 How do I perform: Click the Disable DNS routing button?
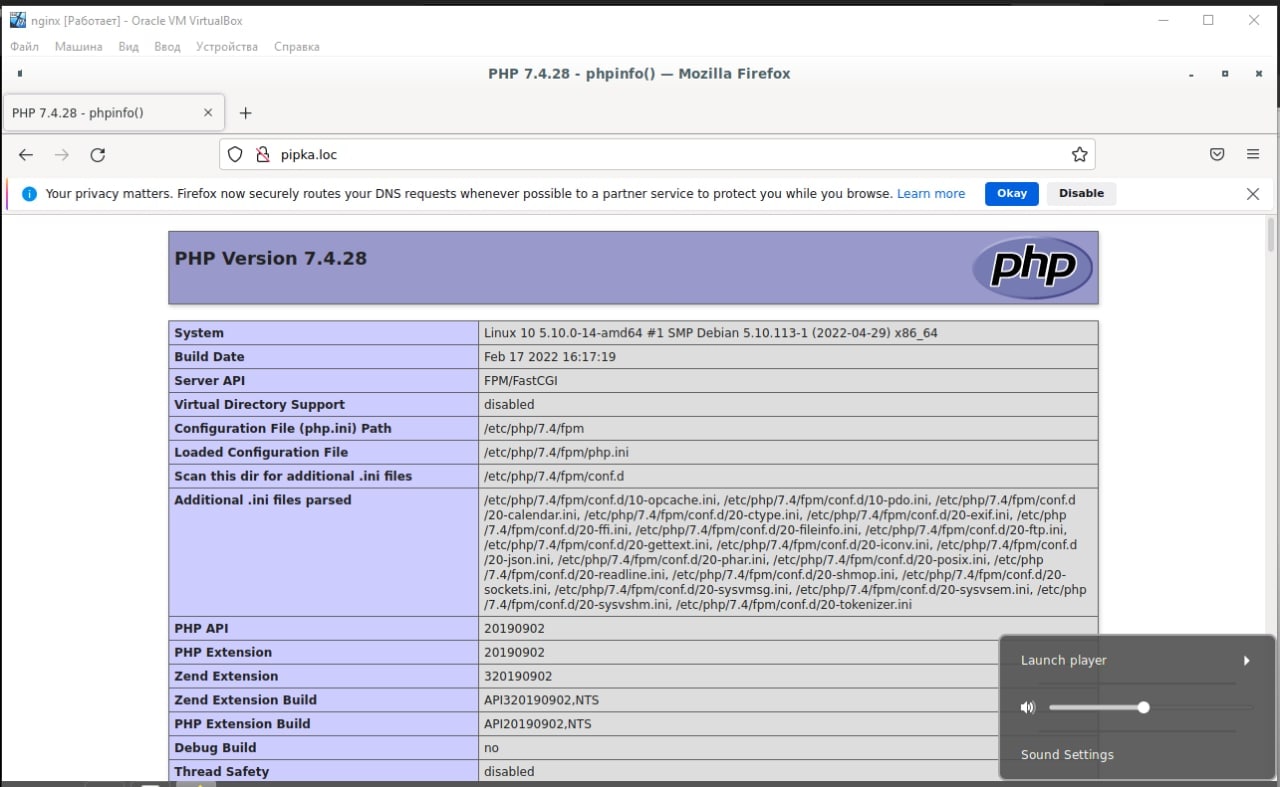point(1081,194)
